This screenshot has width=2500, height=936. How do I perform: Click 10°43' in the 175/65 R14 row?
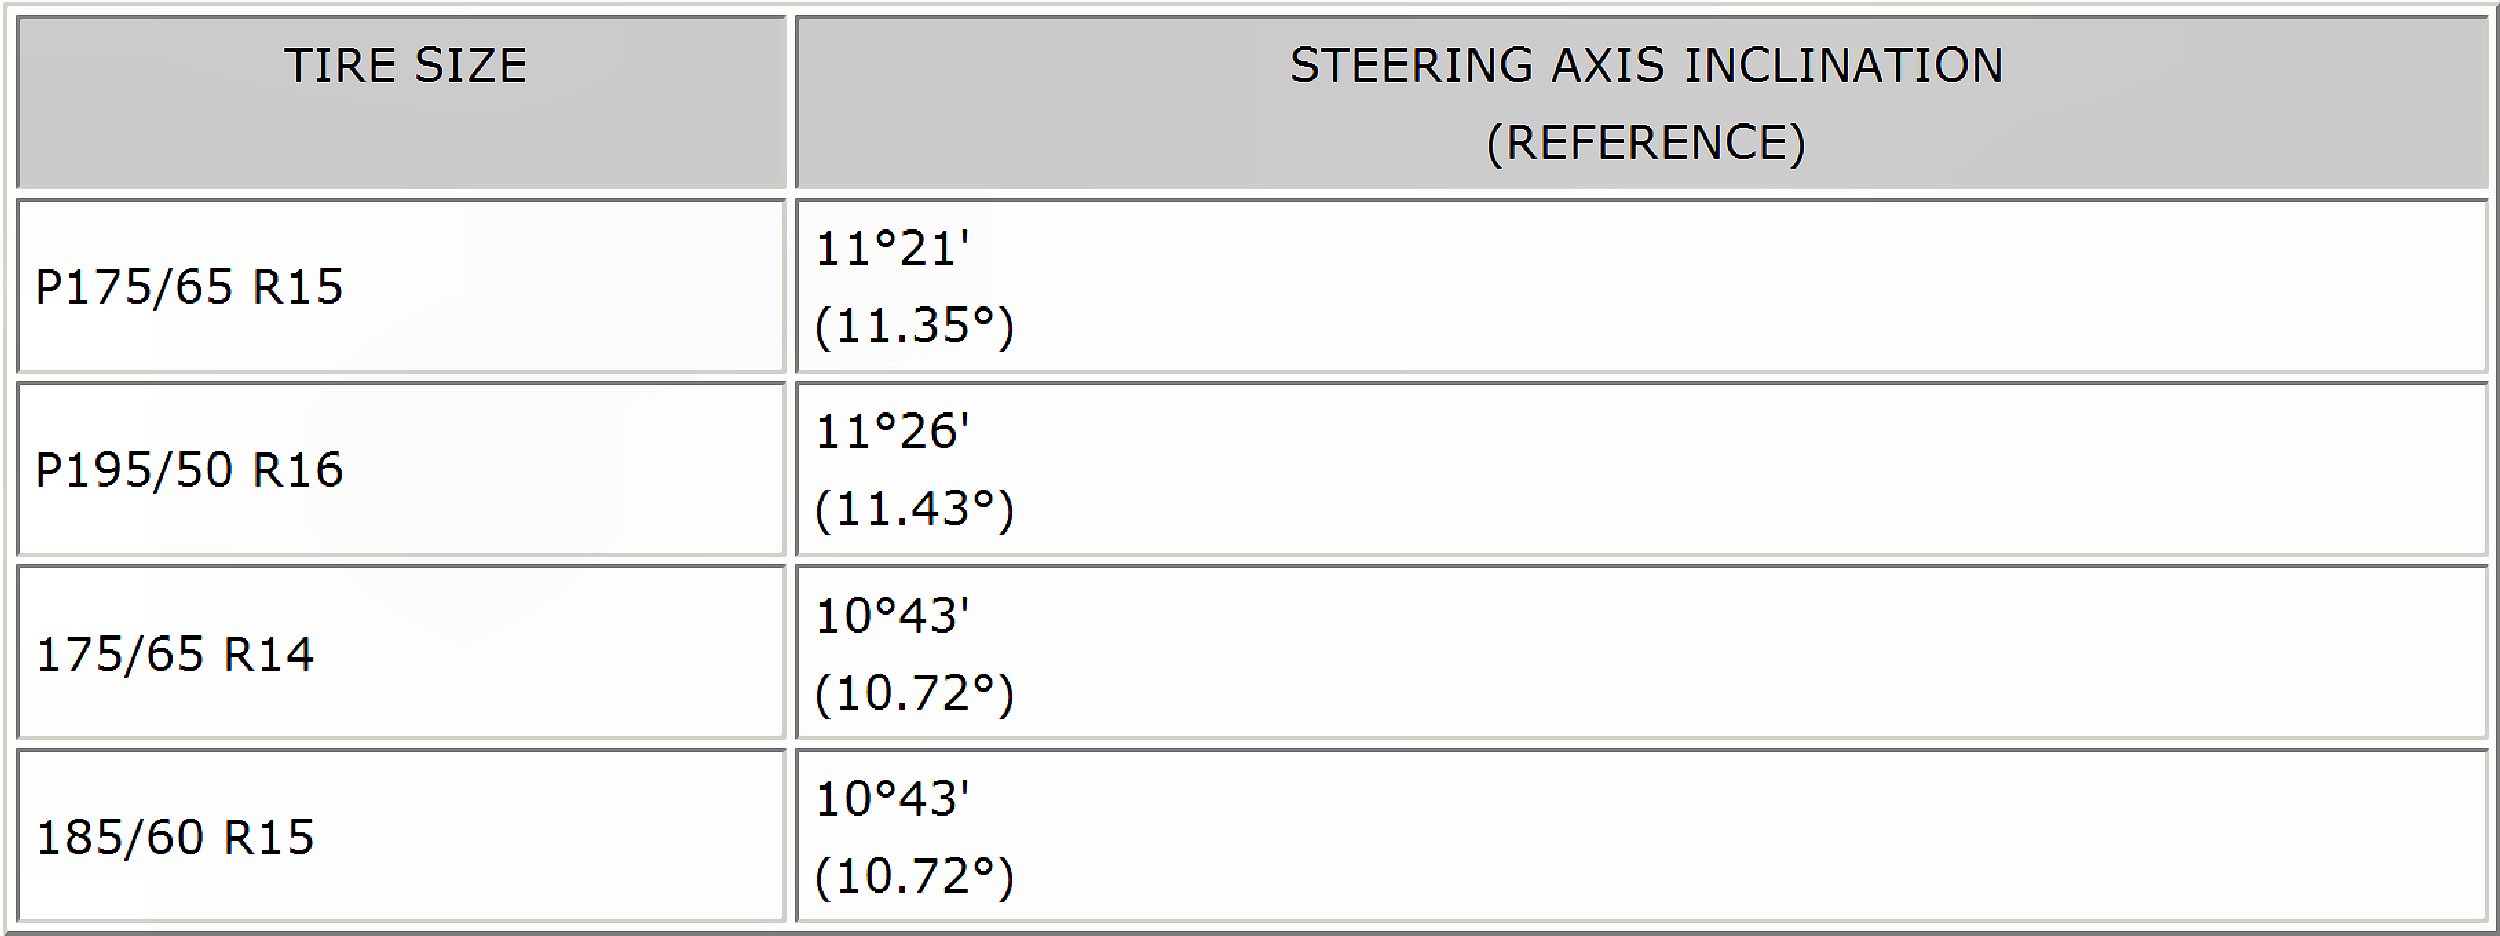[x=892, y=616]
